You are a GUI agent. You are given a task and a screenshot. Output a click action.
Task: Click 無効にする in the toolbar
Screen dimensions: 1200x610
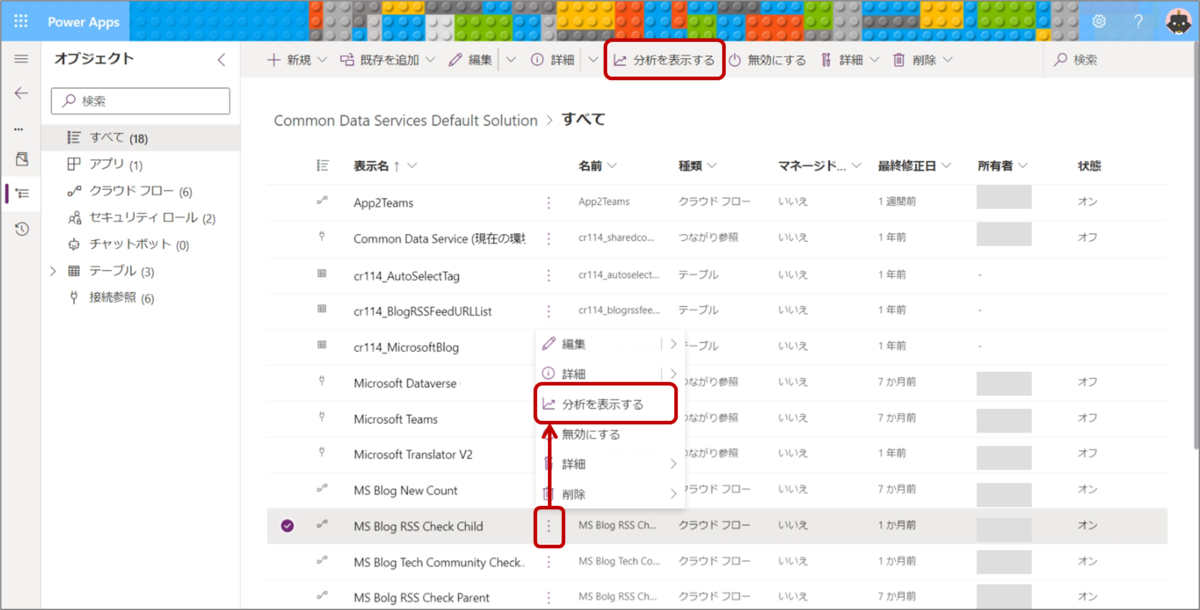[767, 60]
